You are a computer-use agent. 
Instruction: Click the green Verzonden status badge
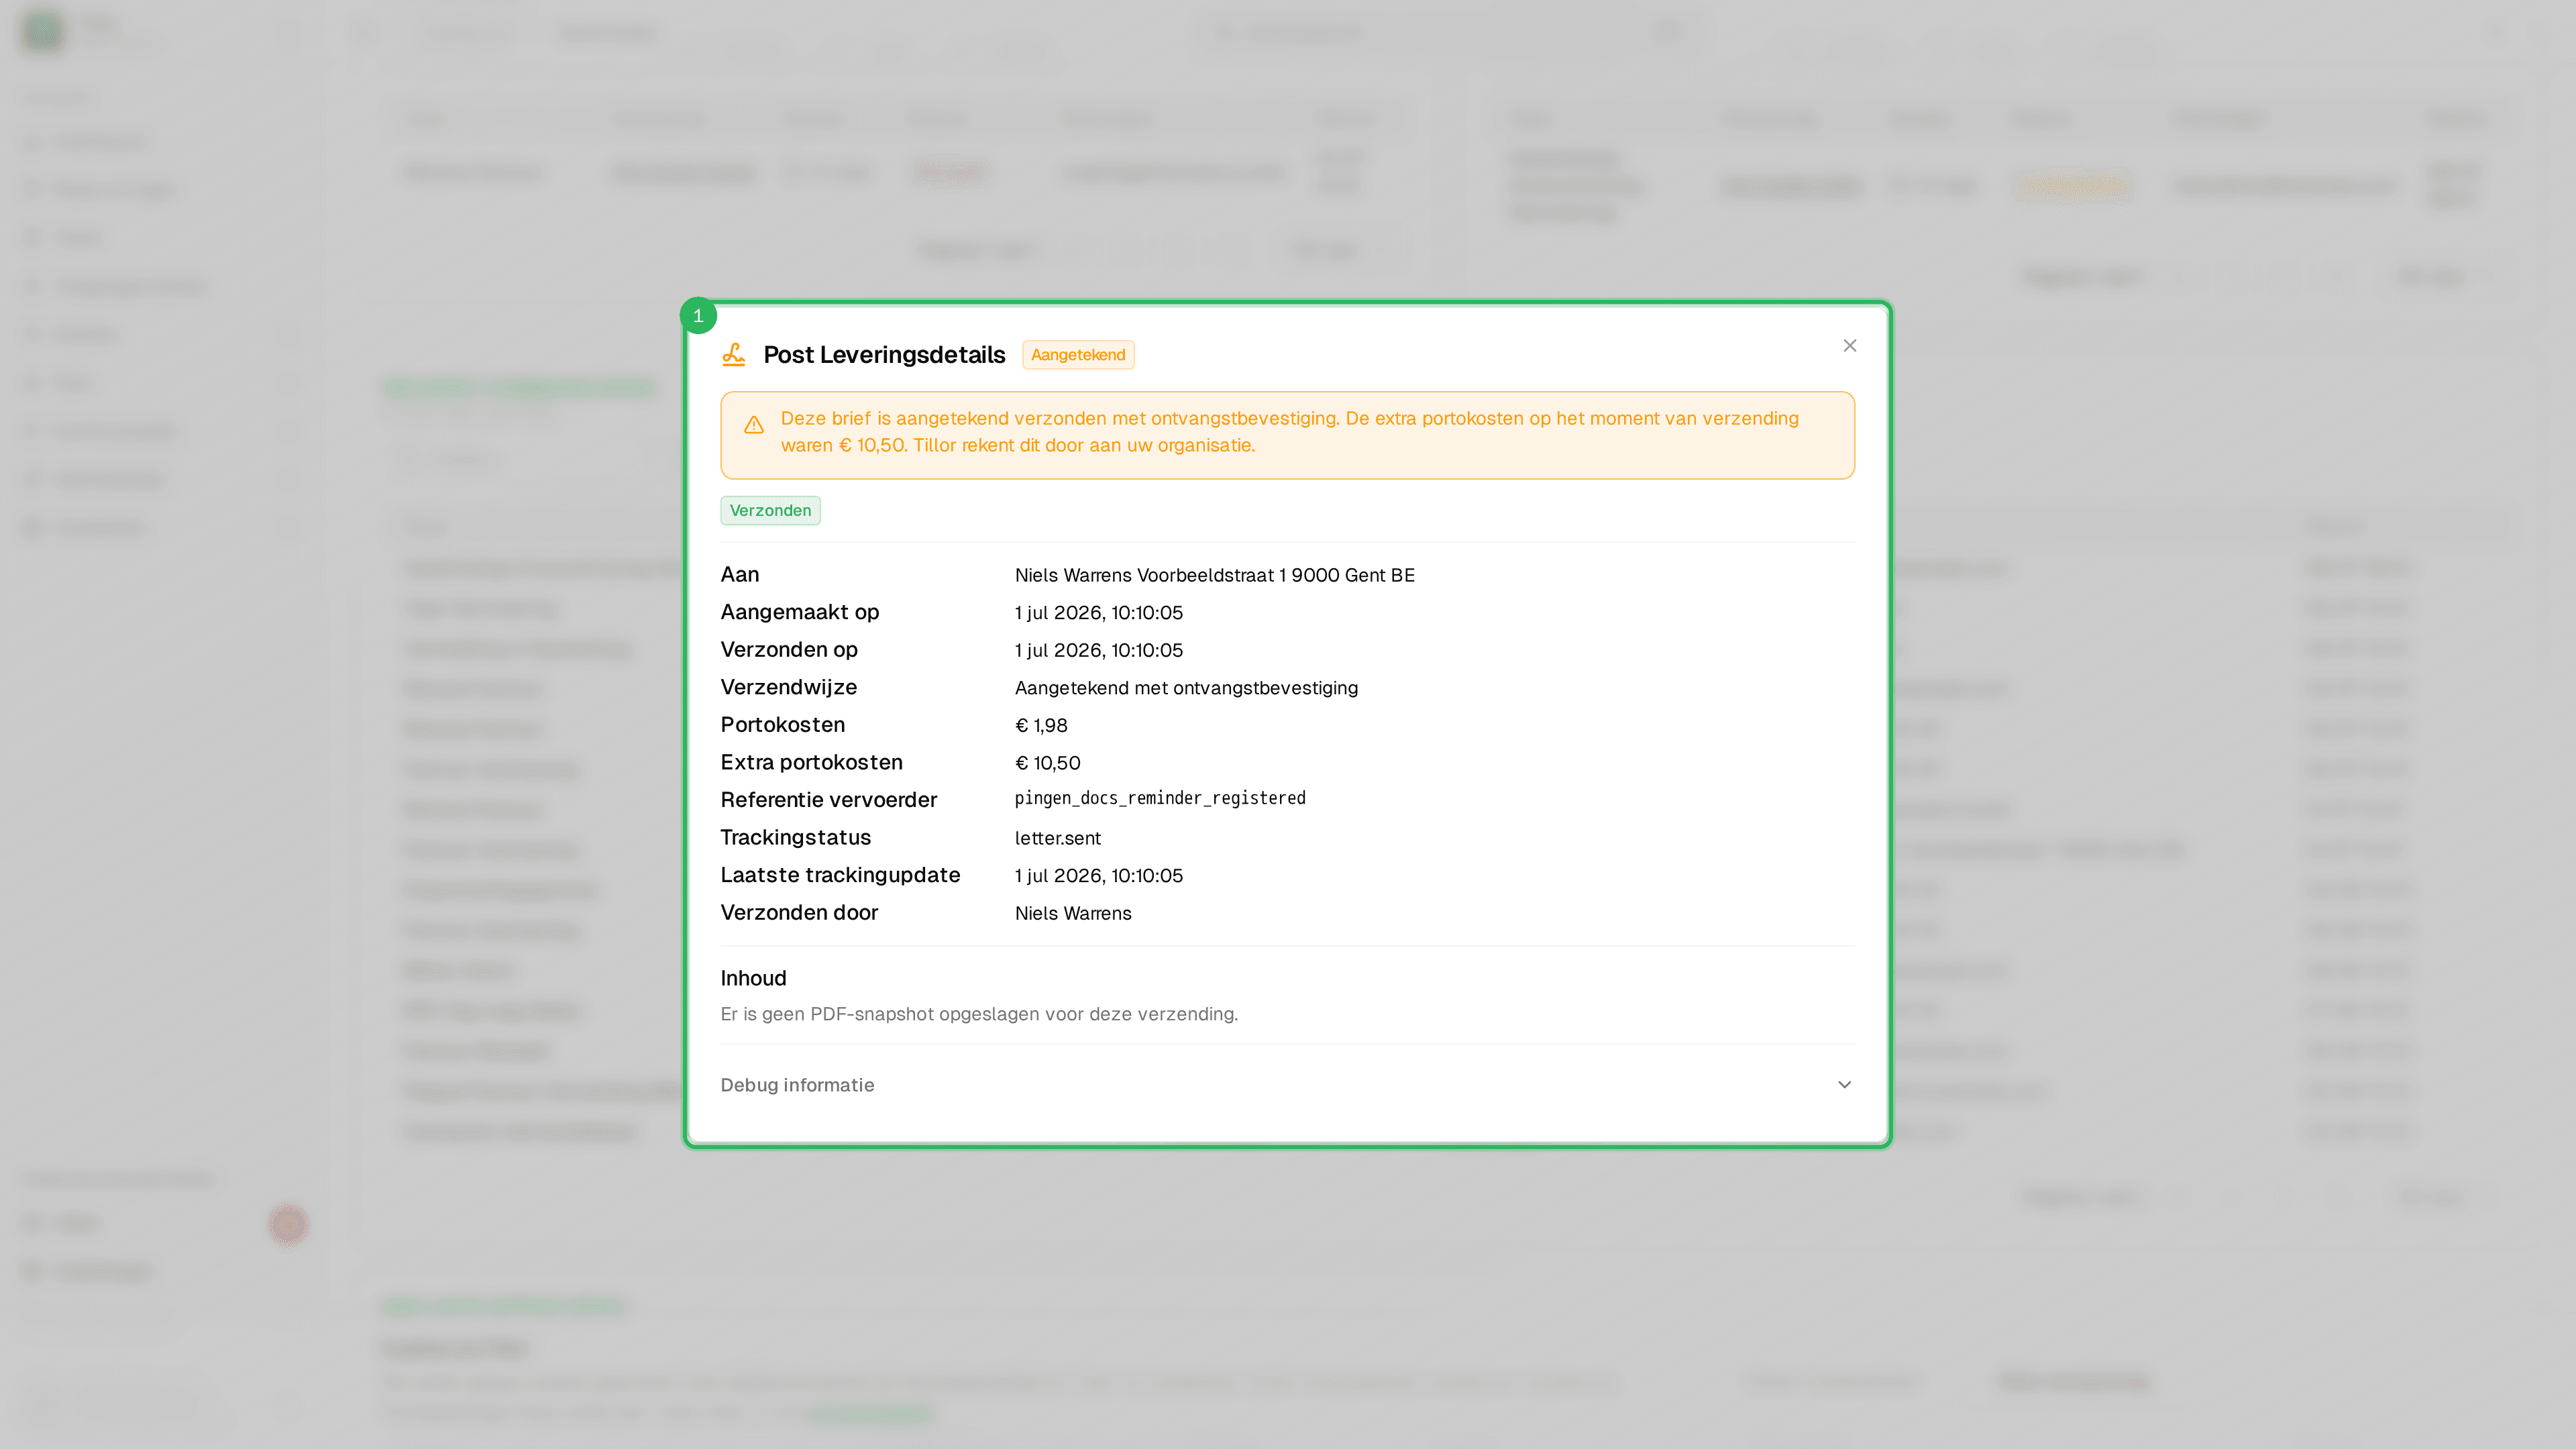tap(770, 511)
